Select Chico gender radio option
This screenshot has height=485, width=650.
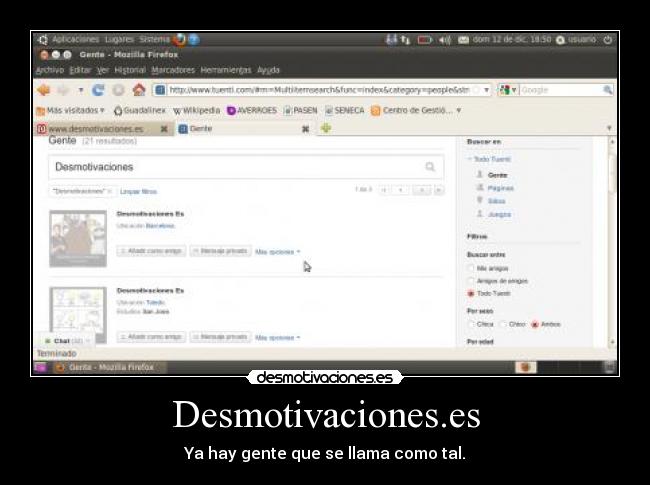point(503,324)
